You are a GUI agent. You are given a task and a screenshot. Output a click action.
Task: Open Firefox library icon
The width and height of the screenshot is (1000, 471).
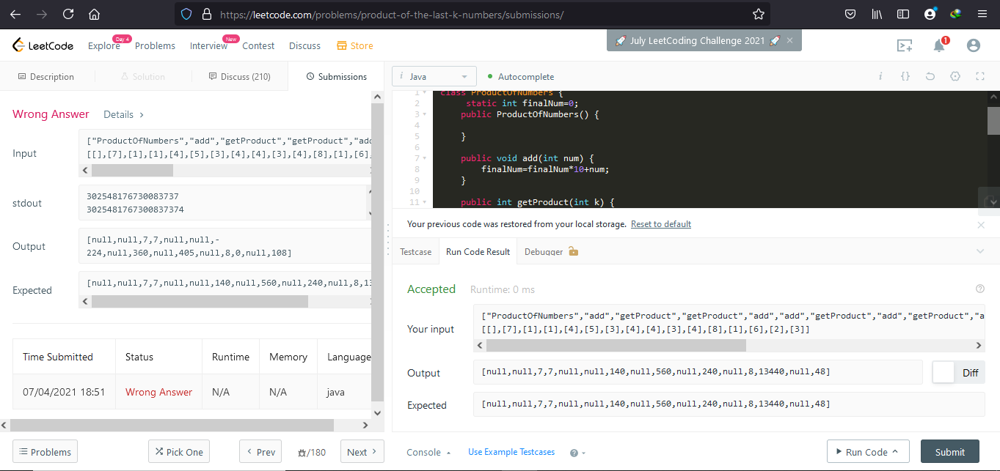(877, 14)
